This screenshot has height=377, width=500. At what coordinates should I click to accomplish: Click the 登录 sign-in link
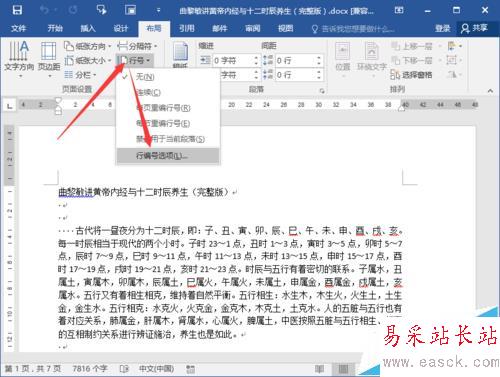(x=443, y=29)
